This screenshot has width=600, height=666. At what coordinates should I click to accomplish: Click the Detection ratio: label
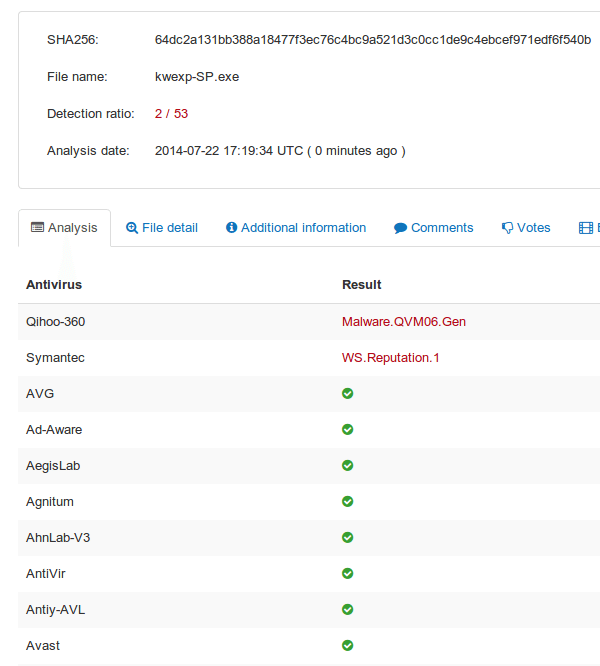click(x=90, y=114)
